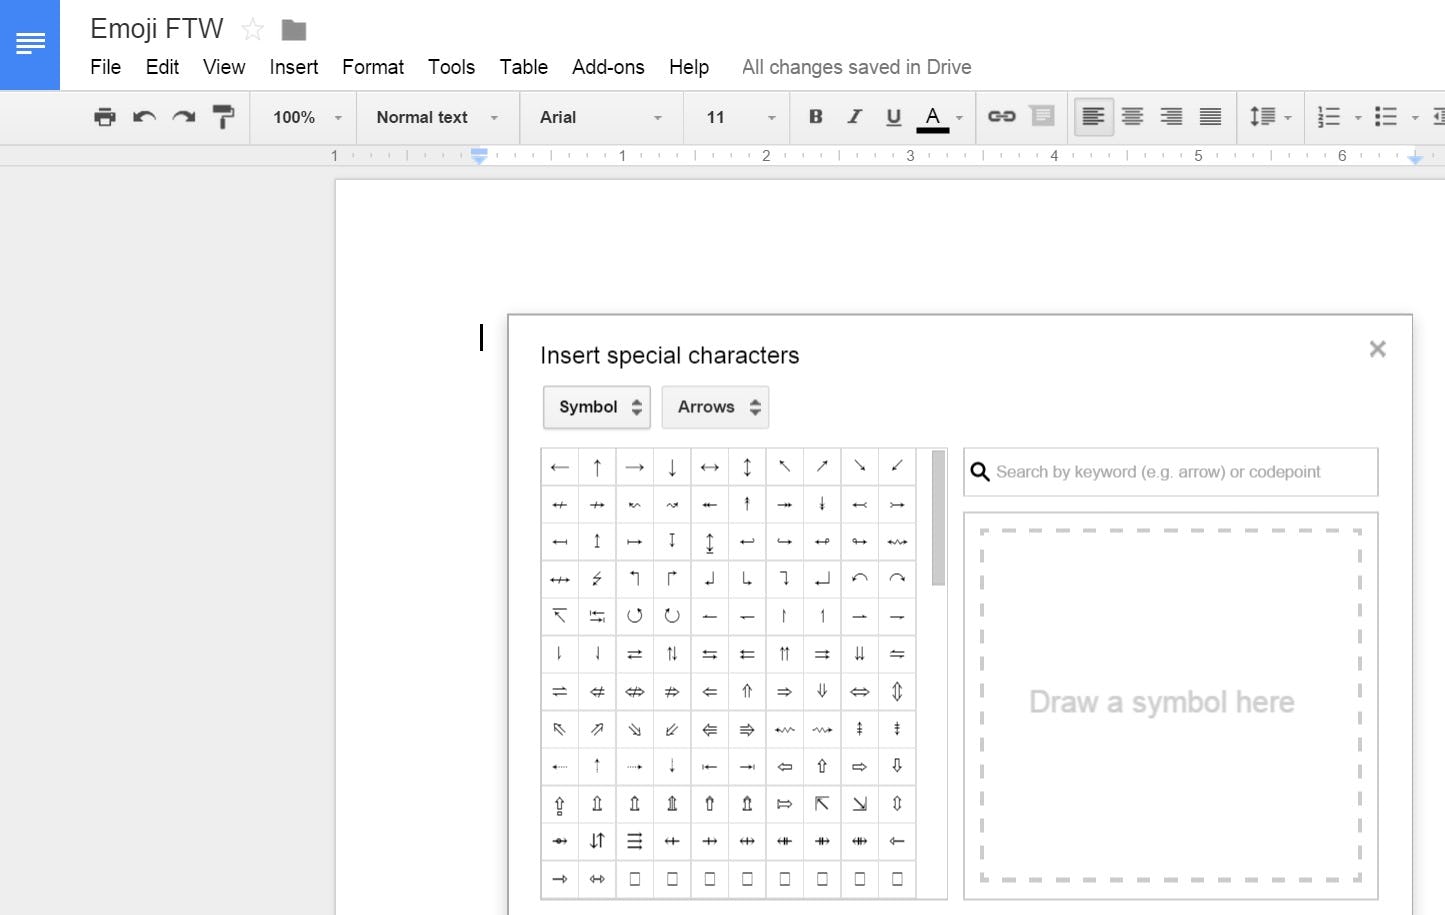
Task: Open the numbered list icon
Action: 1329,117
